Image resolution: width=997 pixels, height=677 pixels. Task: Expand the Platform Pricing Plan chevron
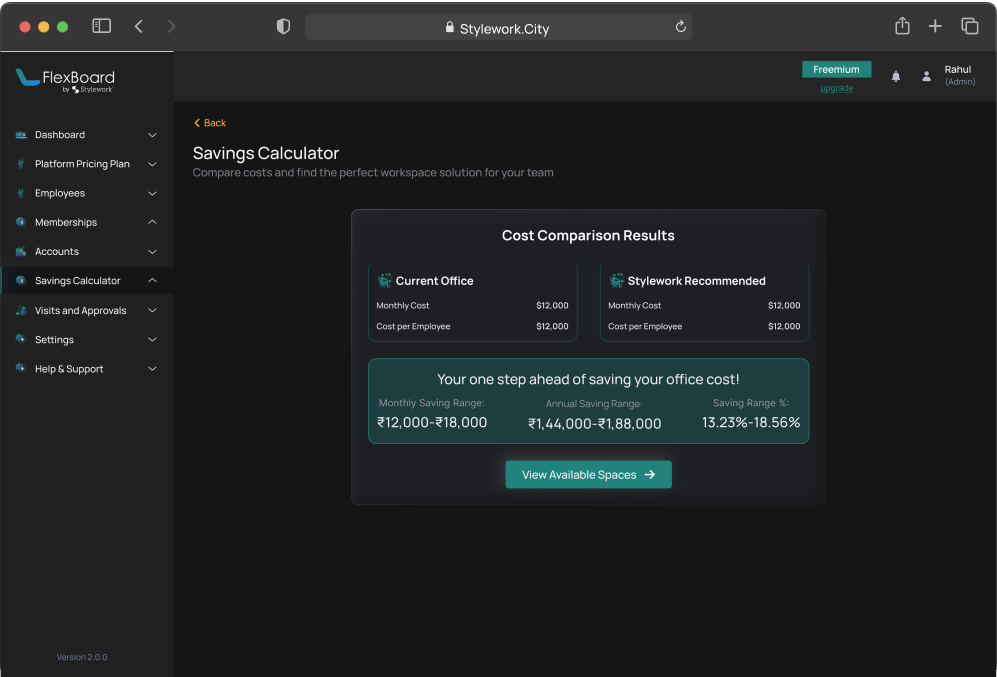[x=152, y=164]
